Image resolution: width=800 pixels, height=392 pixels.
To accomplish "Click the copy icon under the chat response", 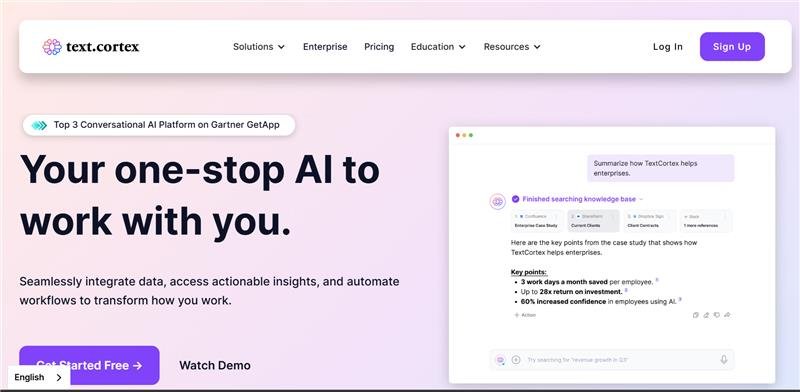I will (x=695, y=315).
